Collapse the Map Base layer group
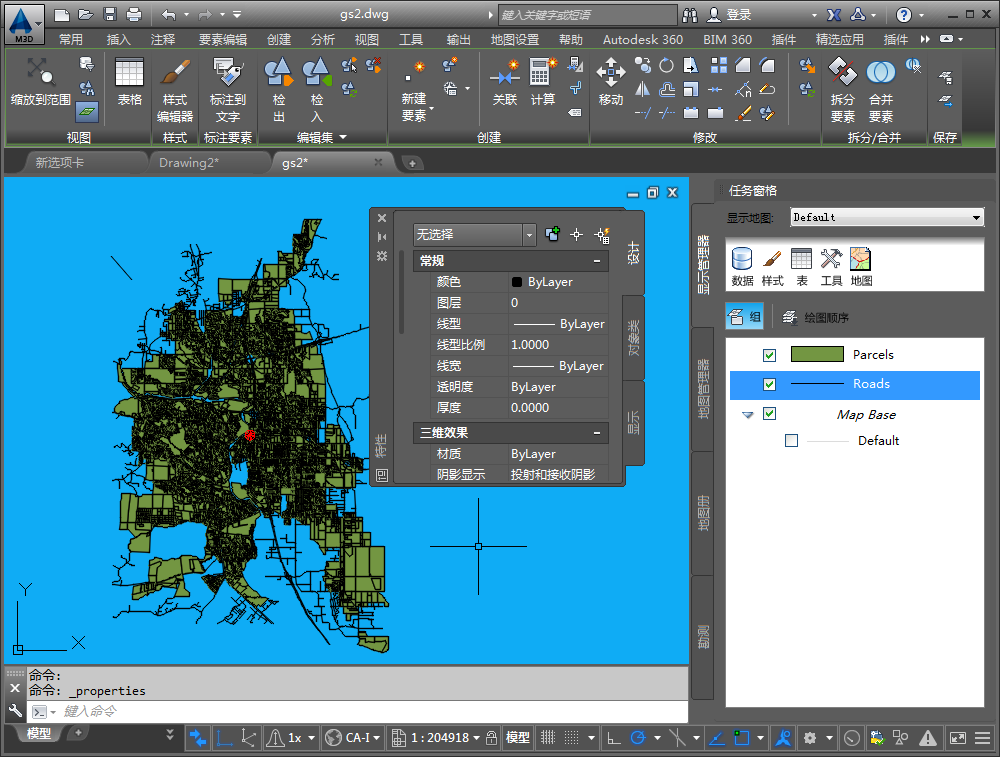 click(748, 415)
